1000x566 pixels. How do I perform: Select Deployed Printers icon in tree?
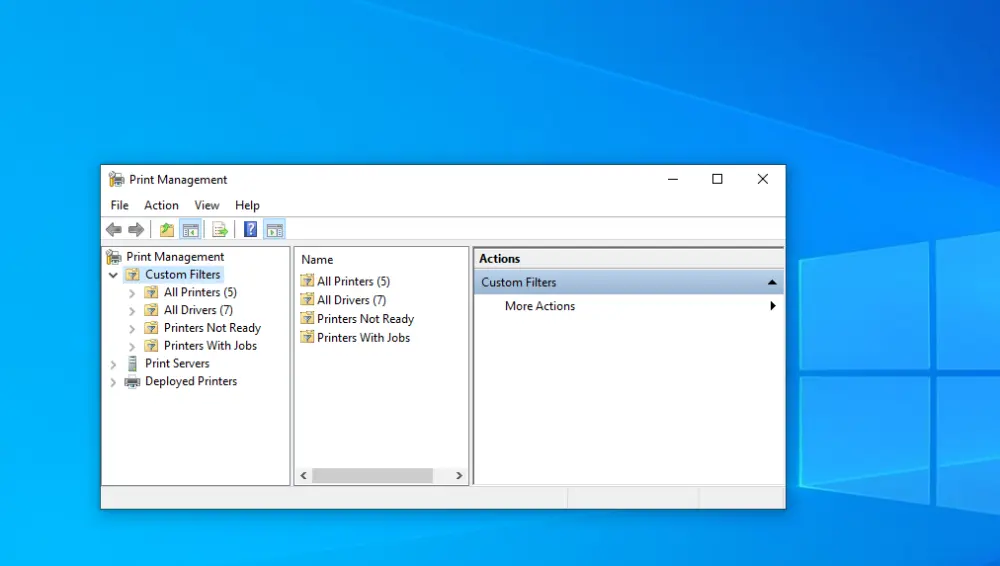point(132,382)
